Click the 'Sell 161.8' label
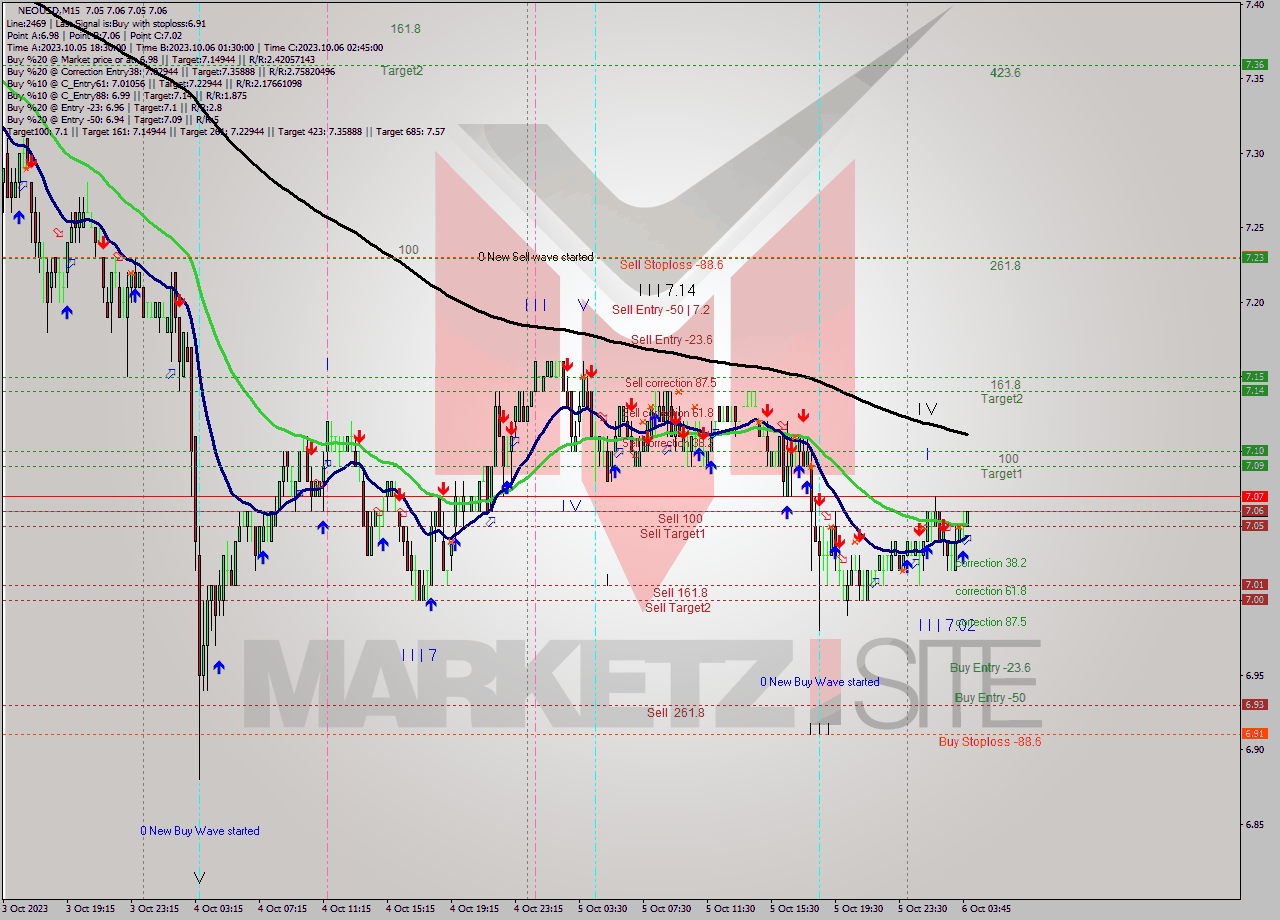 (x=680, y=592)
